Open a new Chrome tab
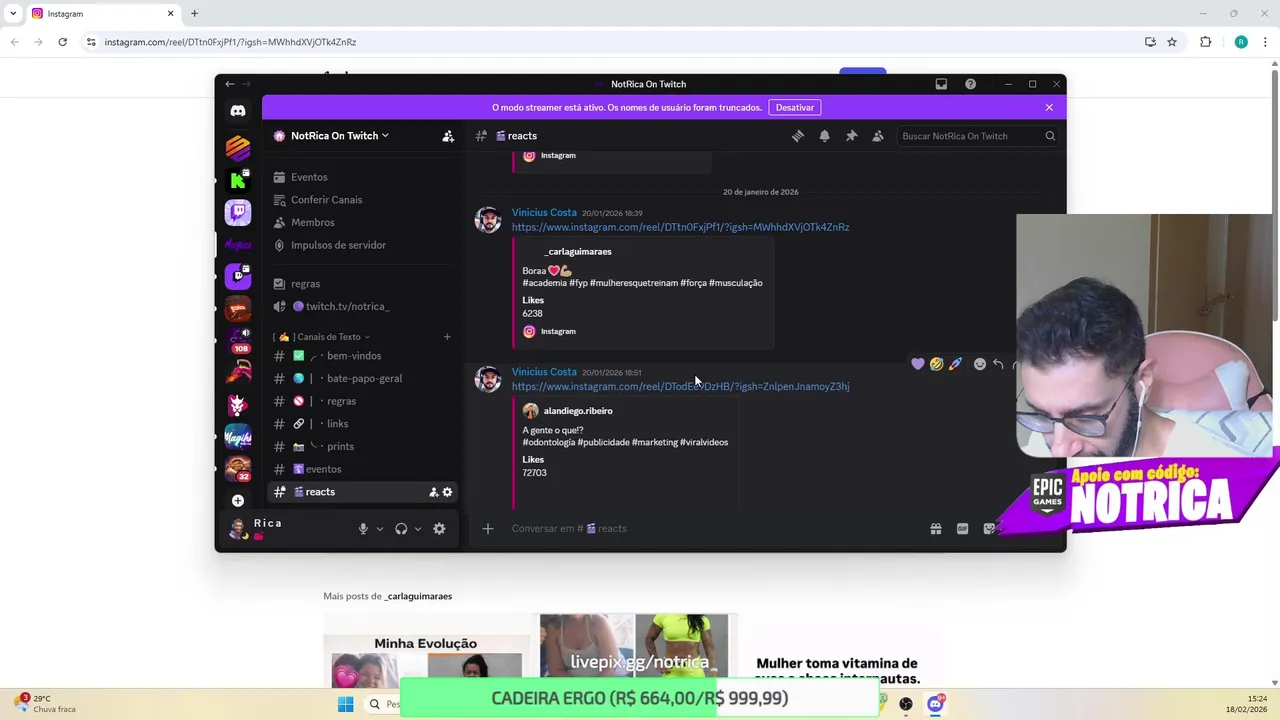This screenshot has width=1280, height=720. click(x=194, y=13)
